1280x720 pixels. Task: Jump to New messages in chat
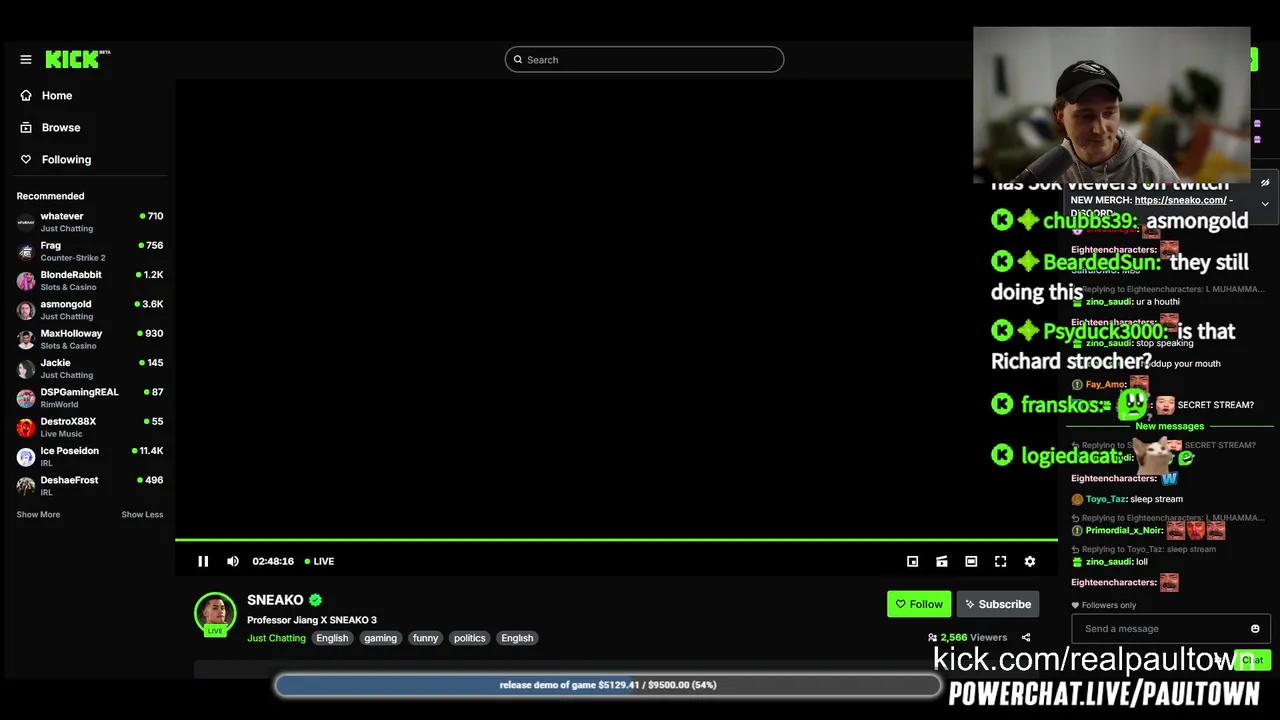pos(1170,426)
